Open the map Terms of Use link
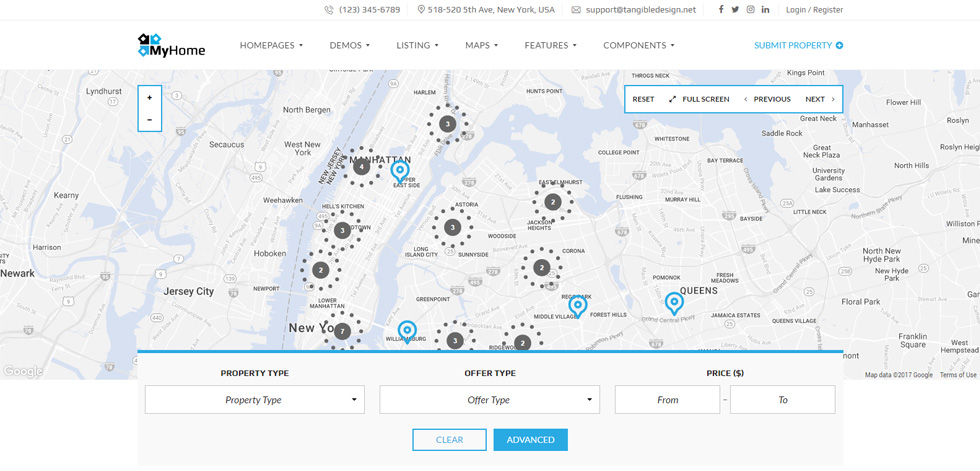980x471 pixels. coord(958,375)
